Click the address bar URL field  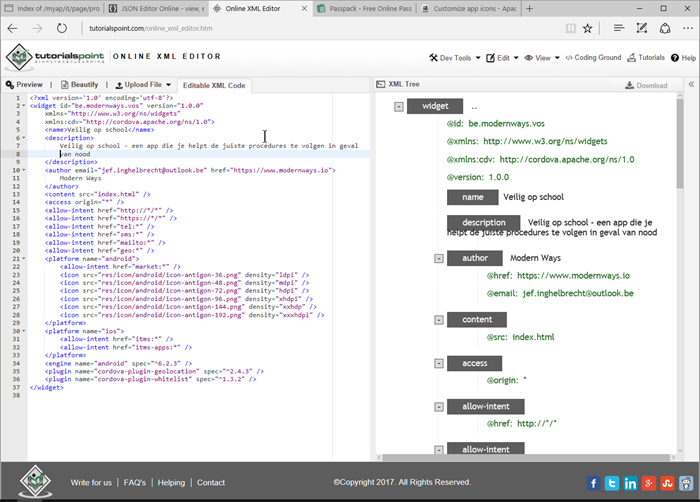(x=319, y=28)
